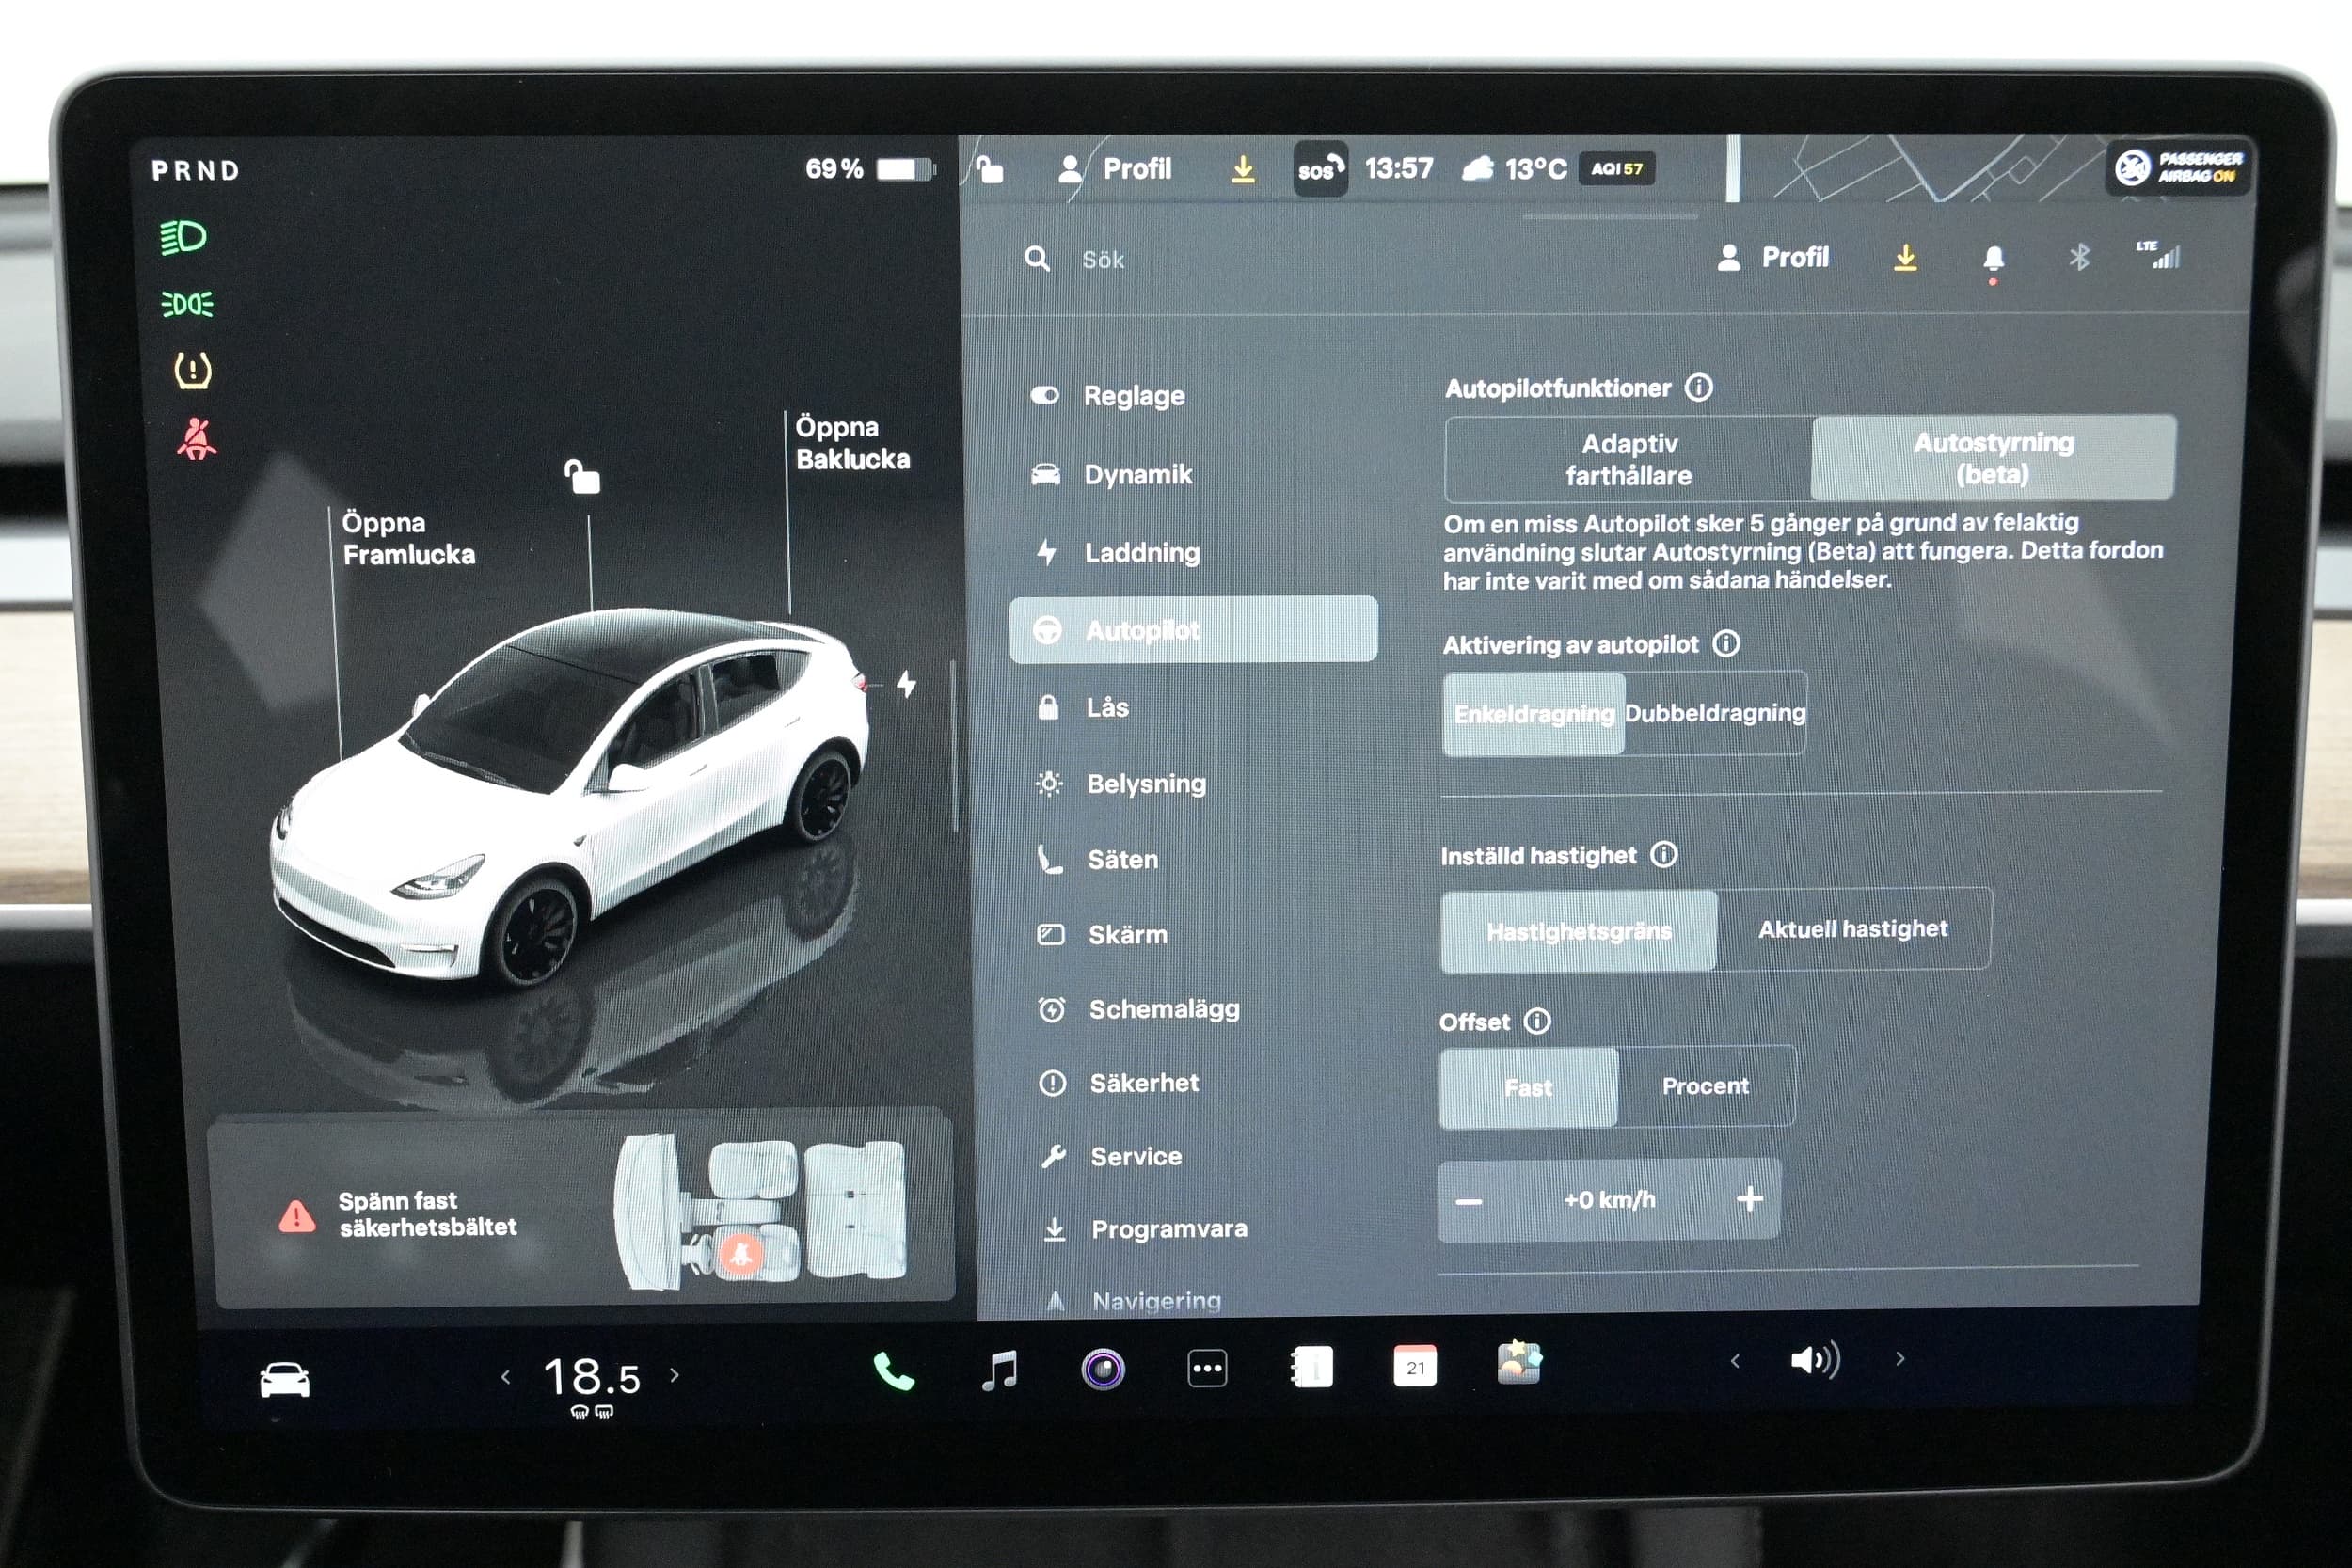Choose Aktuell hastighet set speed

click(1854, 929)
